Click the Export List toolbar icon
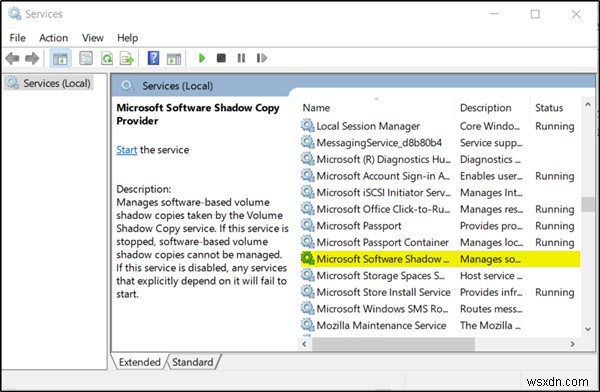Viewport: 600px width, 392px height. pyautogui.click(x=127, y=59)
